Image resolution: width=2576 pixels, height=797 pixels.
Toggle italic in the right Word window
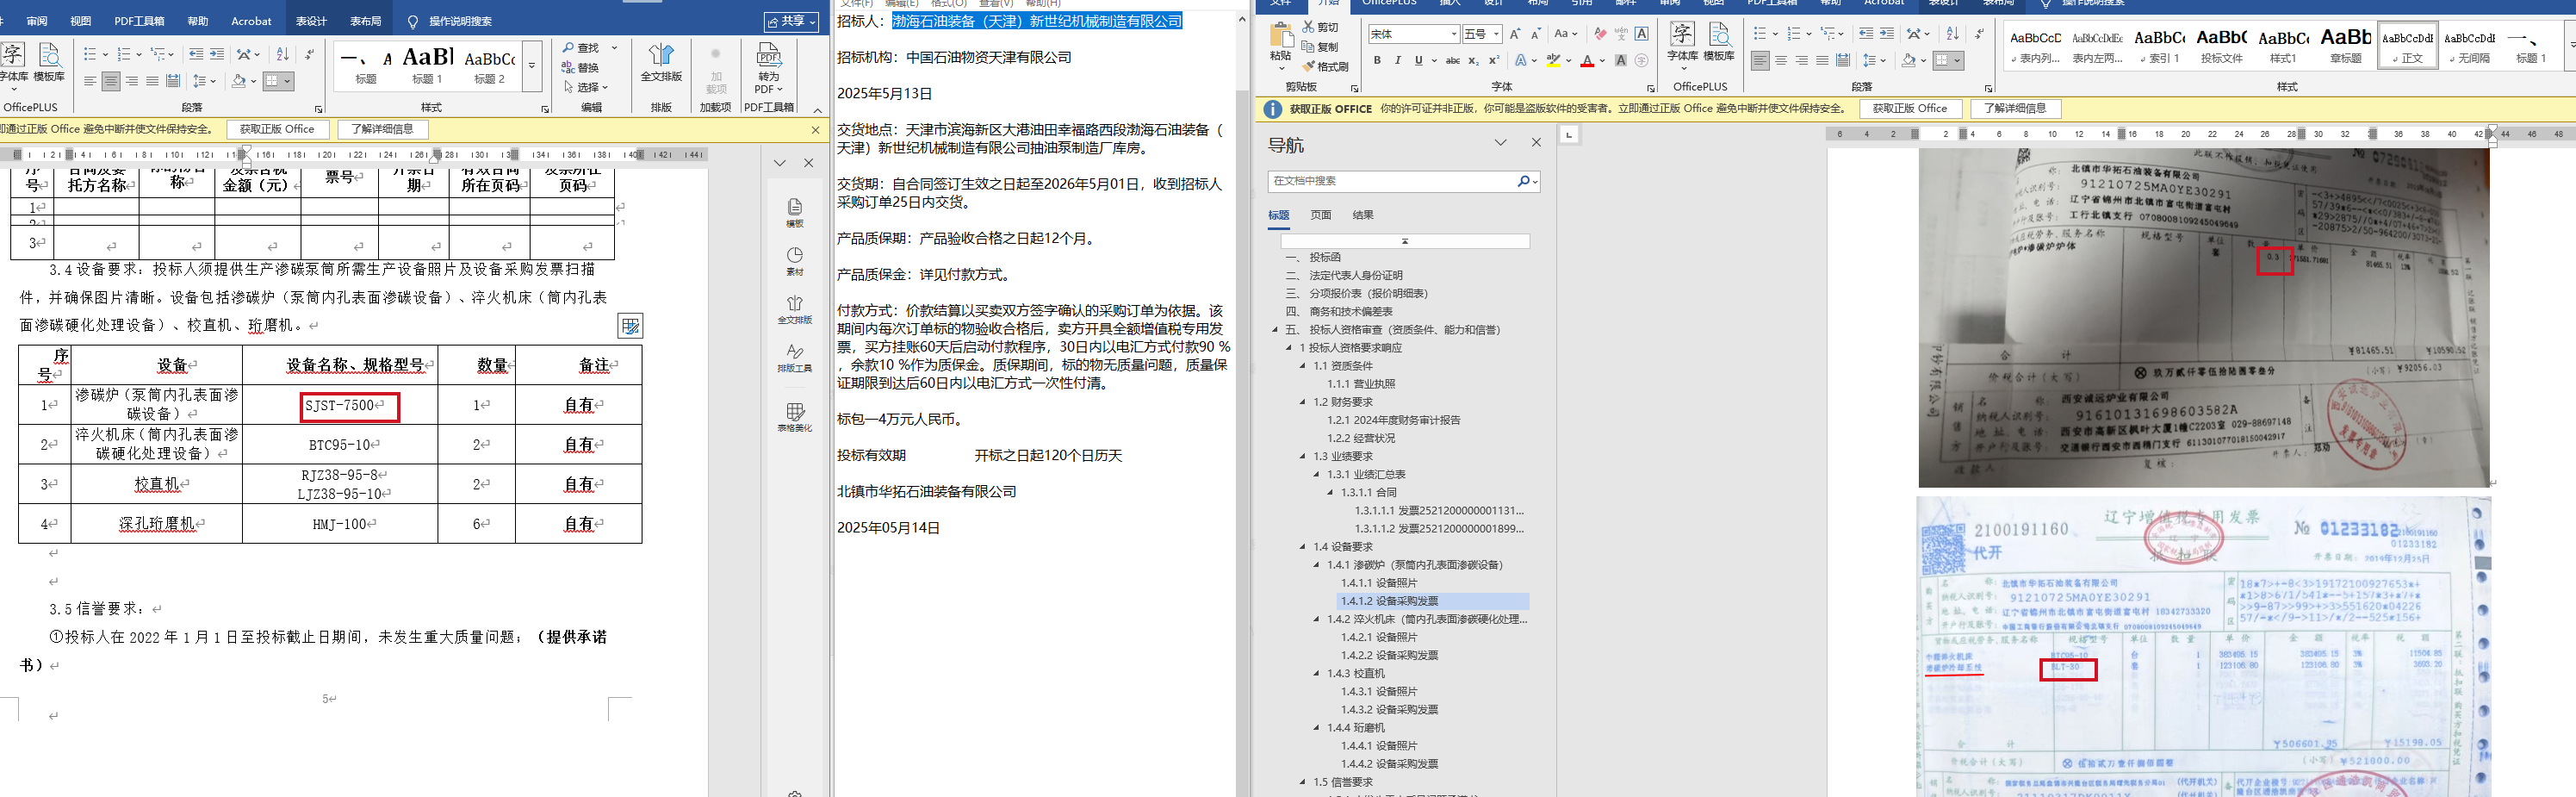pyautogui.click(x=1398, y=61)
